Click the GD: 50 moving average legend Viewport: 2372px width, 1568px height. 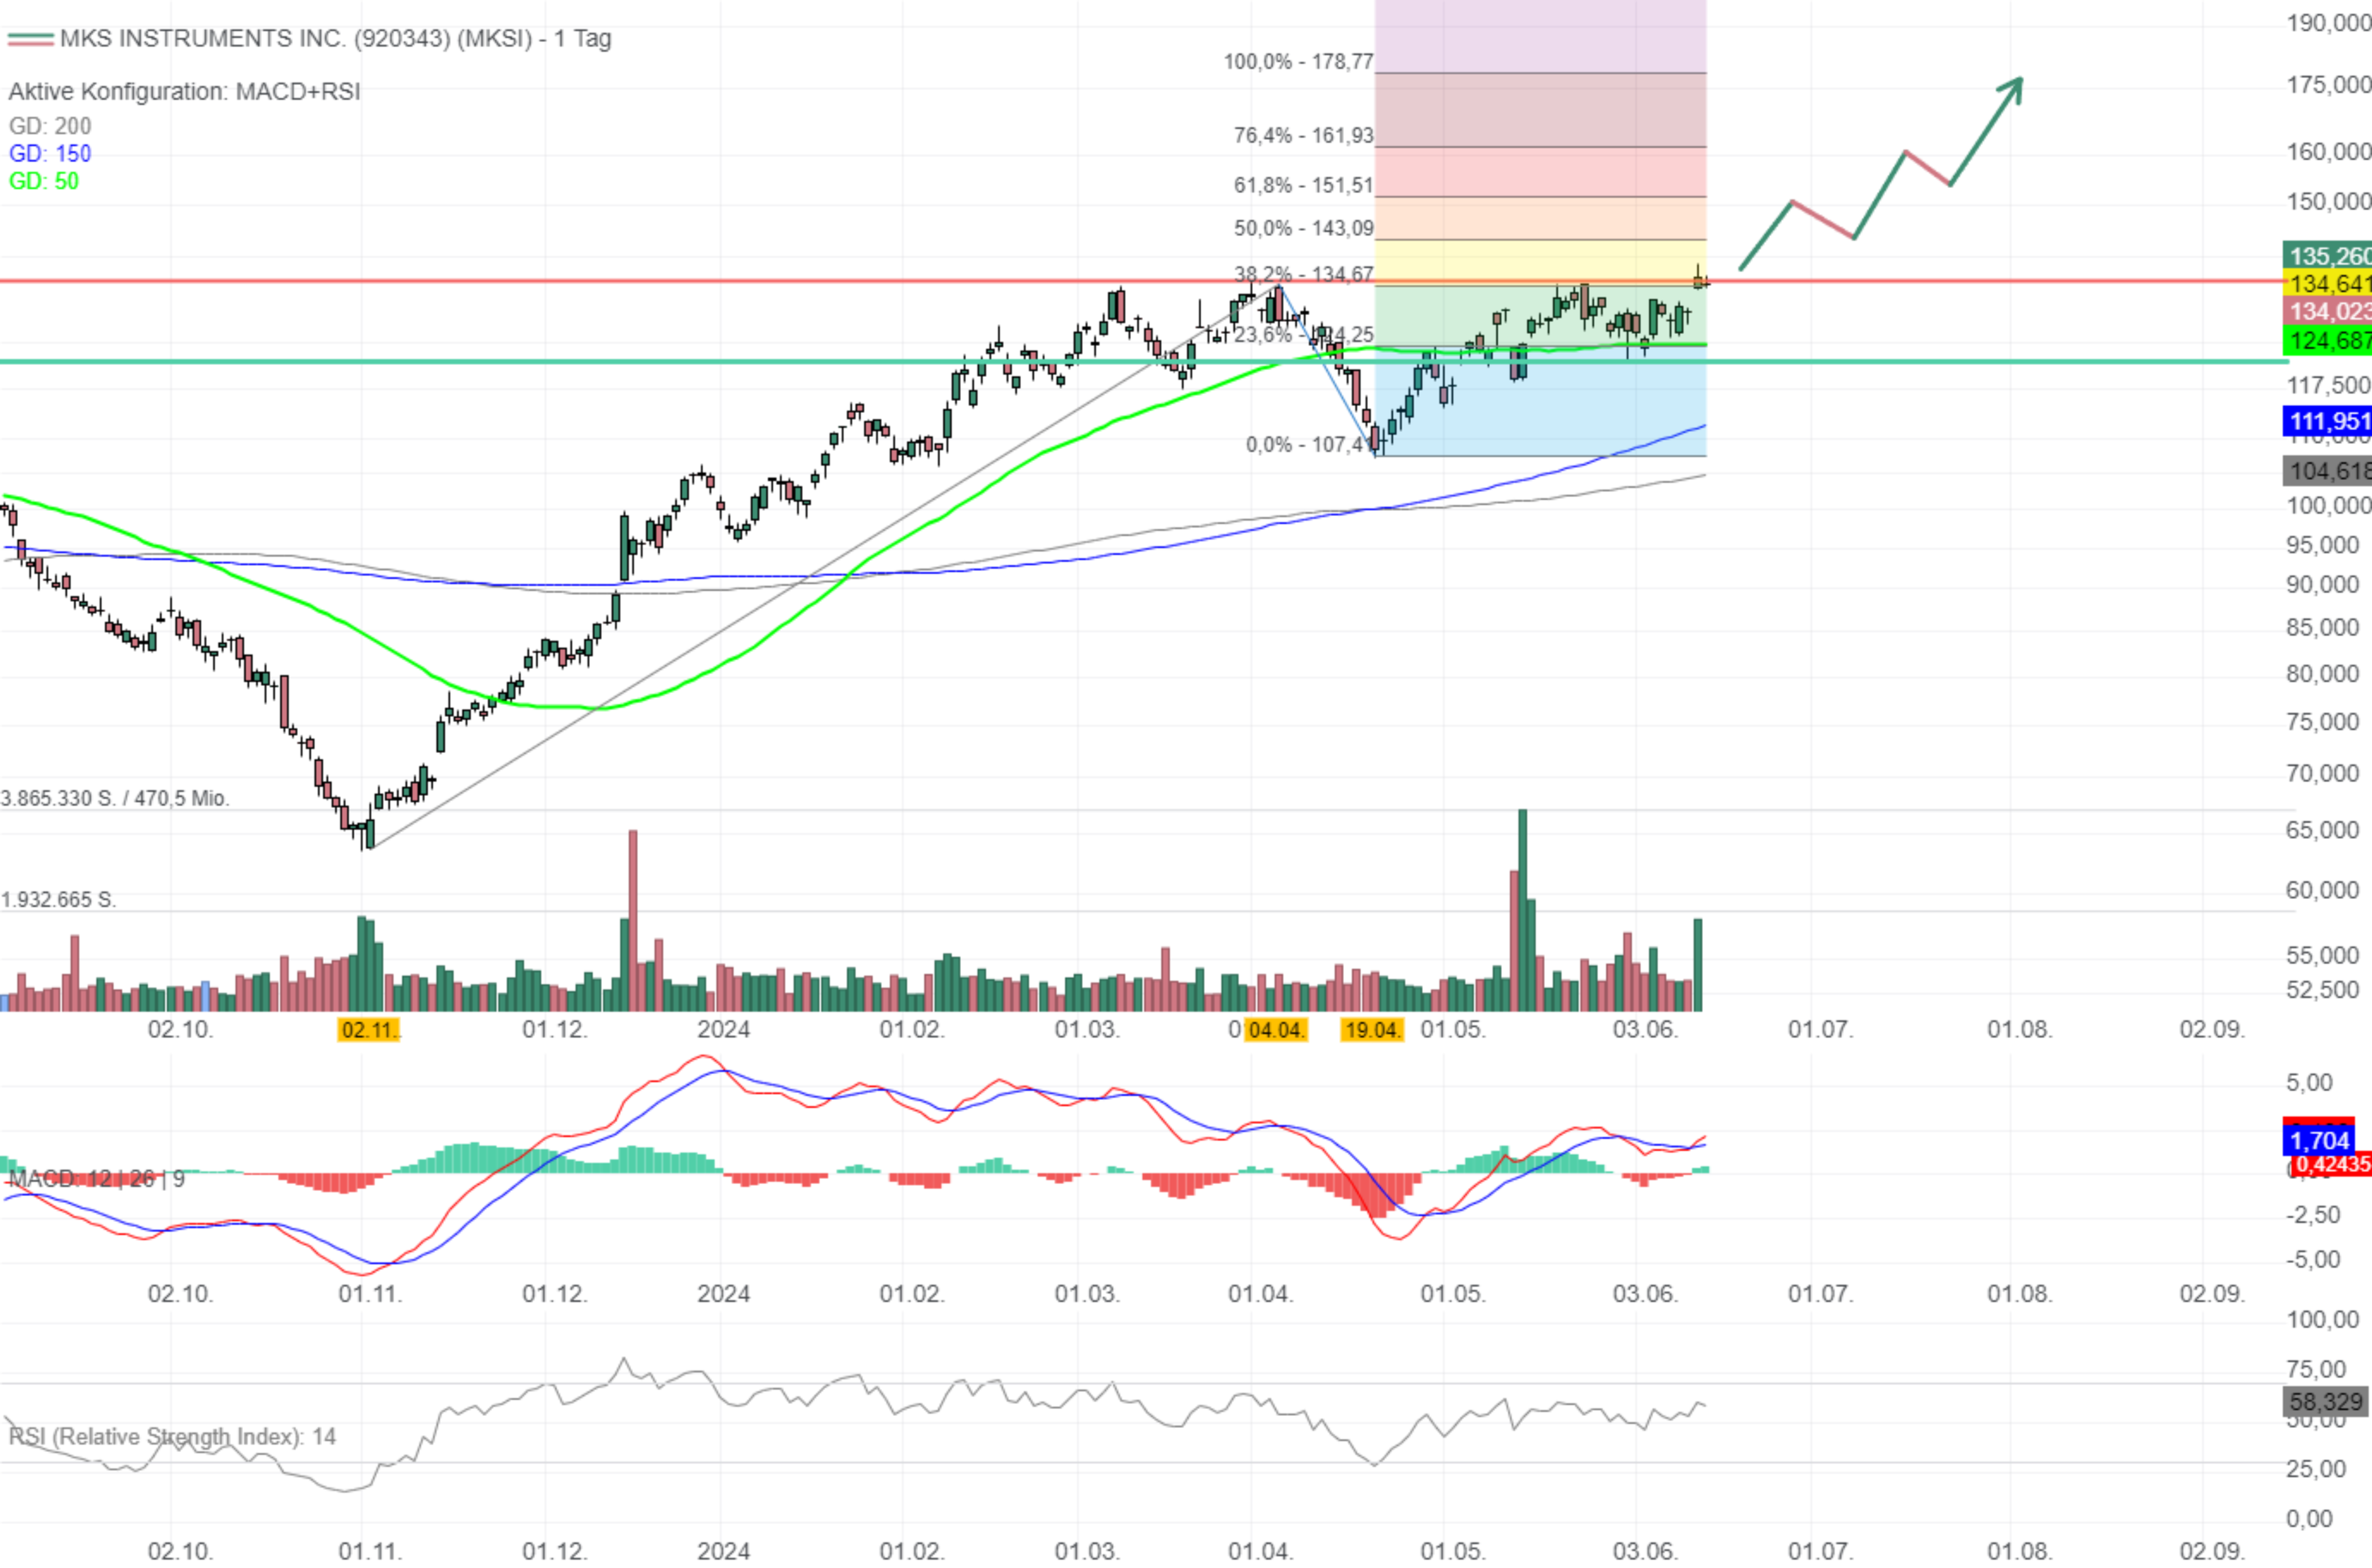pos(44,181)
